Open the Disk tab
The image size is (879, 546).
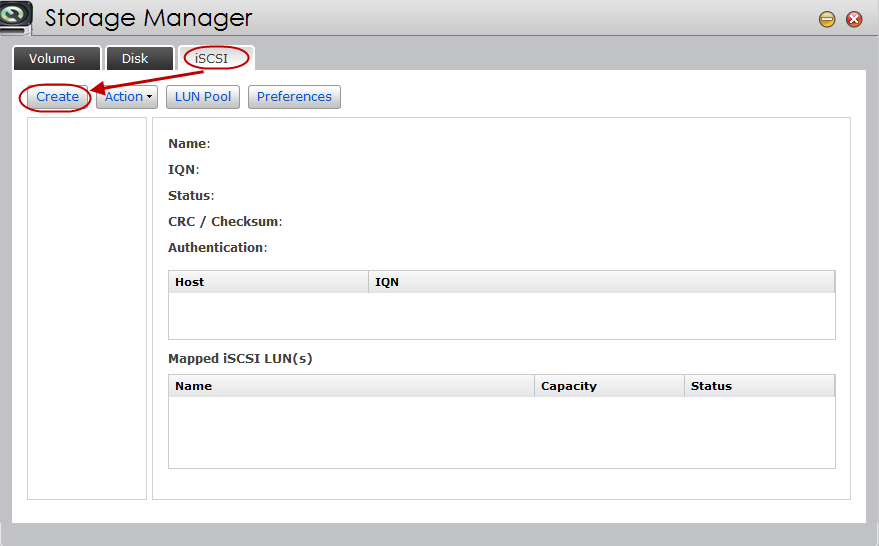coord(139,58)
